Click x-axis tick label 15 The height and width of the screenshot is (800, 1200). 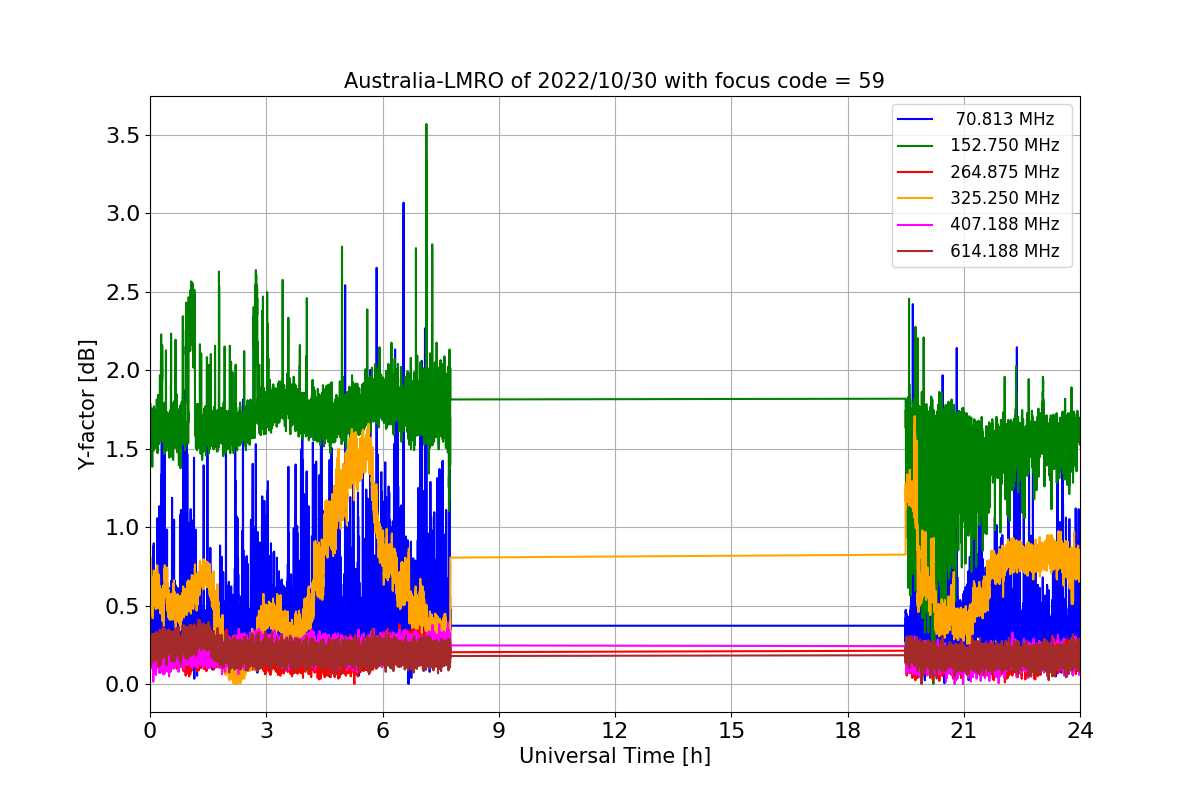click(731, 730)
